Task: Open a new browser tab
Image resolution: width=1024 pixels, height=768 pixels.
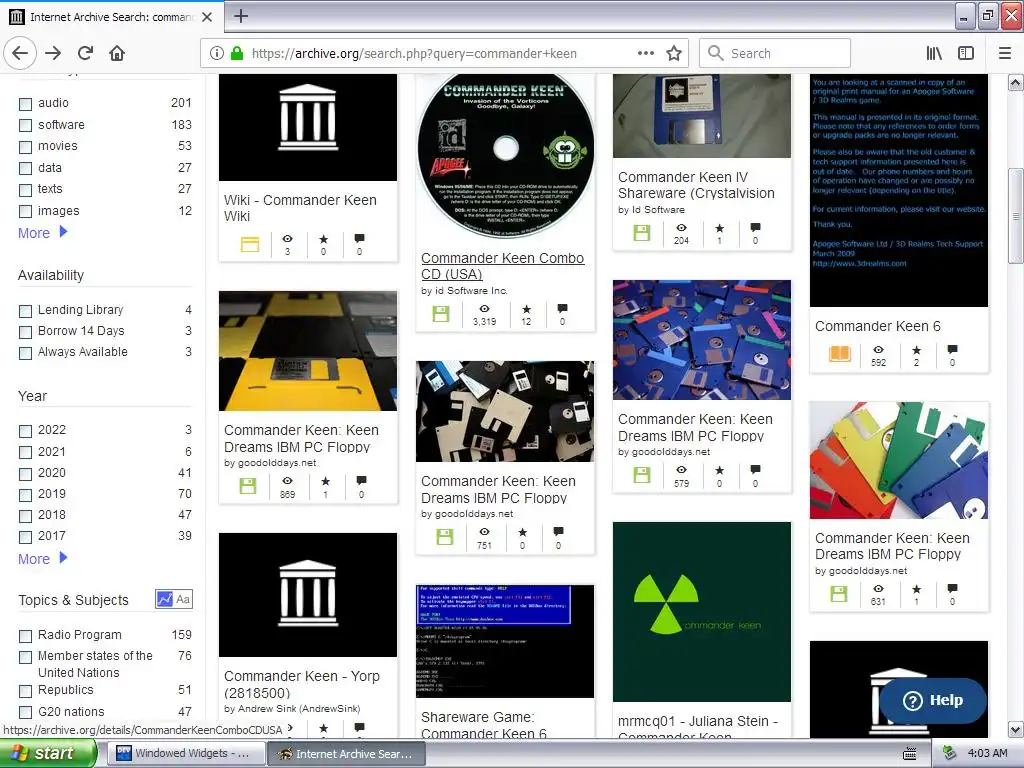Action: pyautogui.click(x=241, y=16)
